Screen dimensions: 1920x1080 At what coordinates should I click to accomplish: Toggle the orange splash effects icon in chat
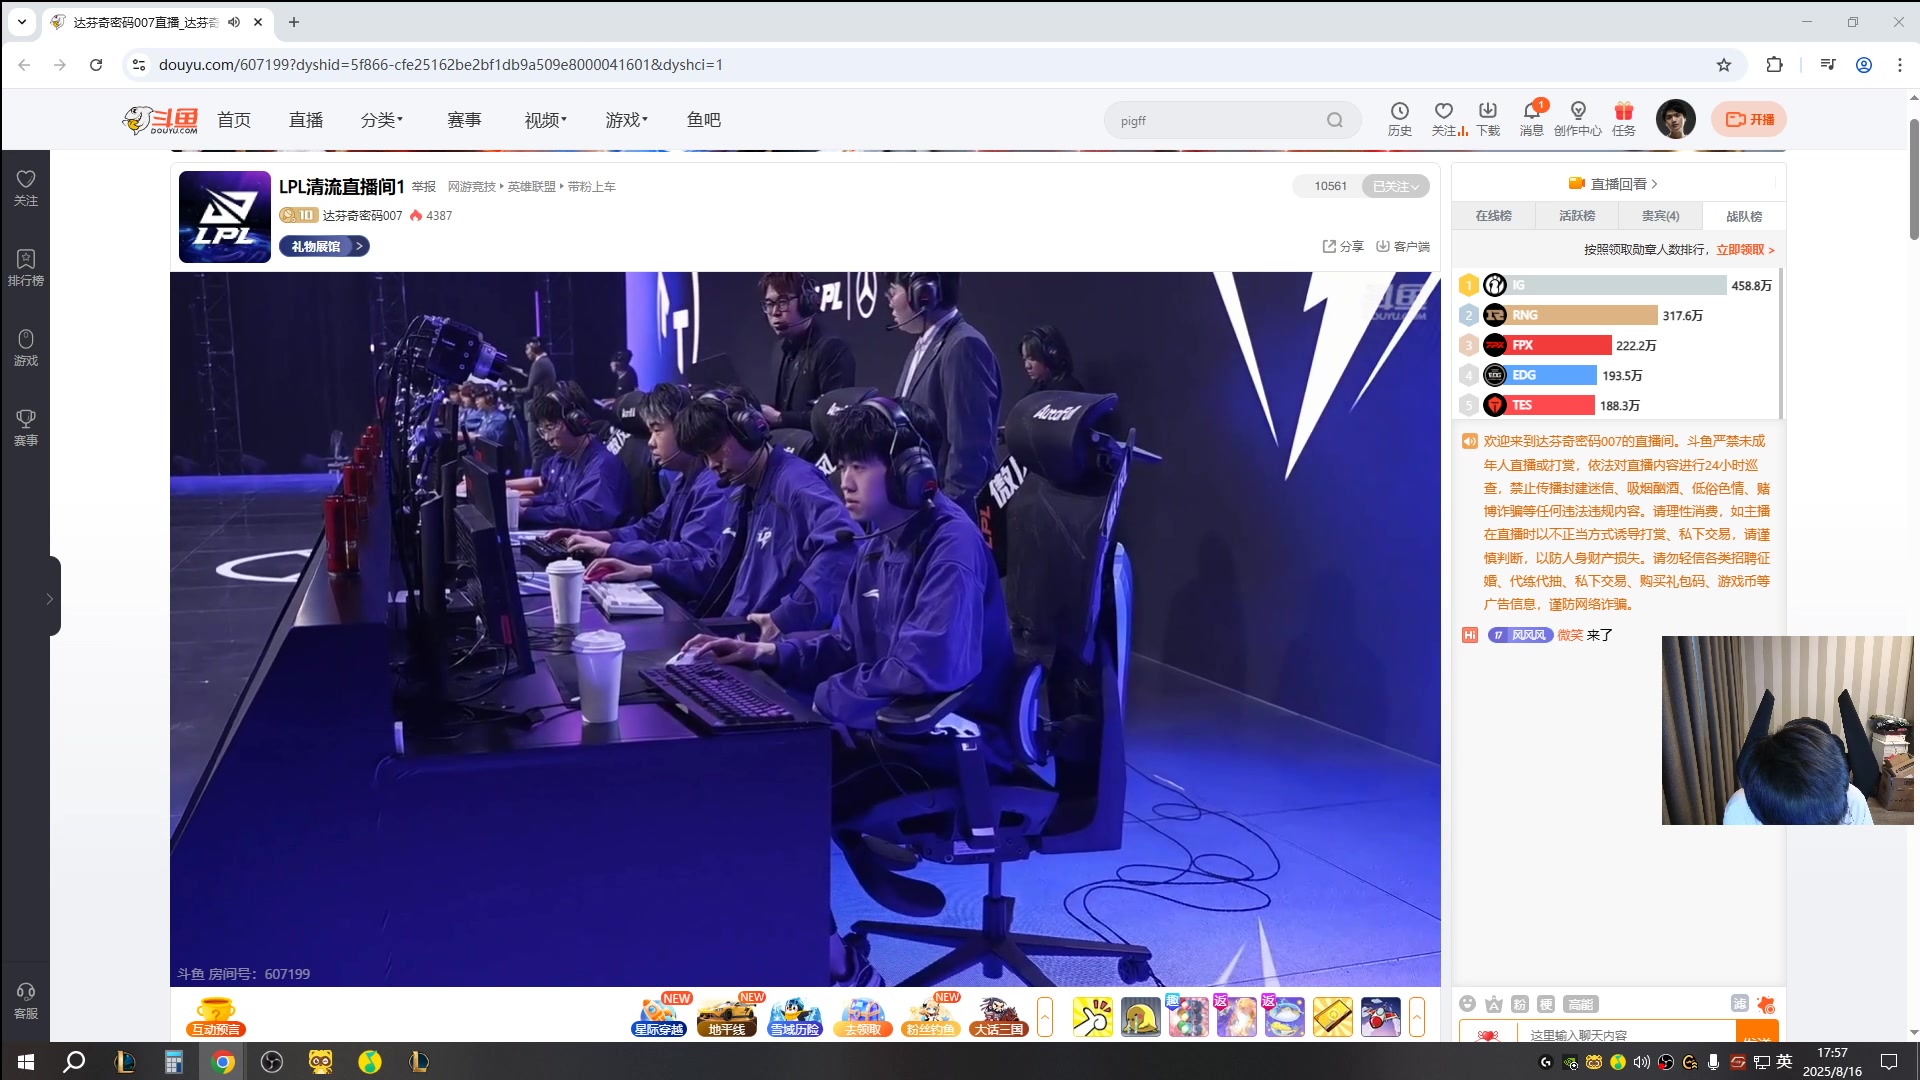(x=1766, y=1004)
